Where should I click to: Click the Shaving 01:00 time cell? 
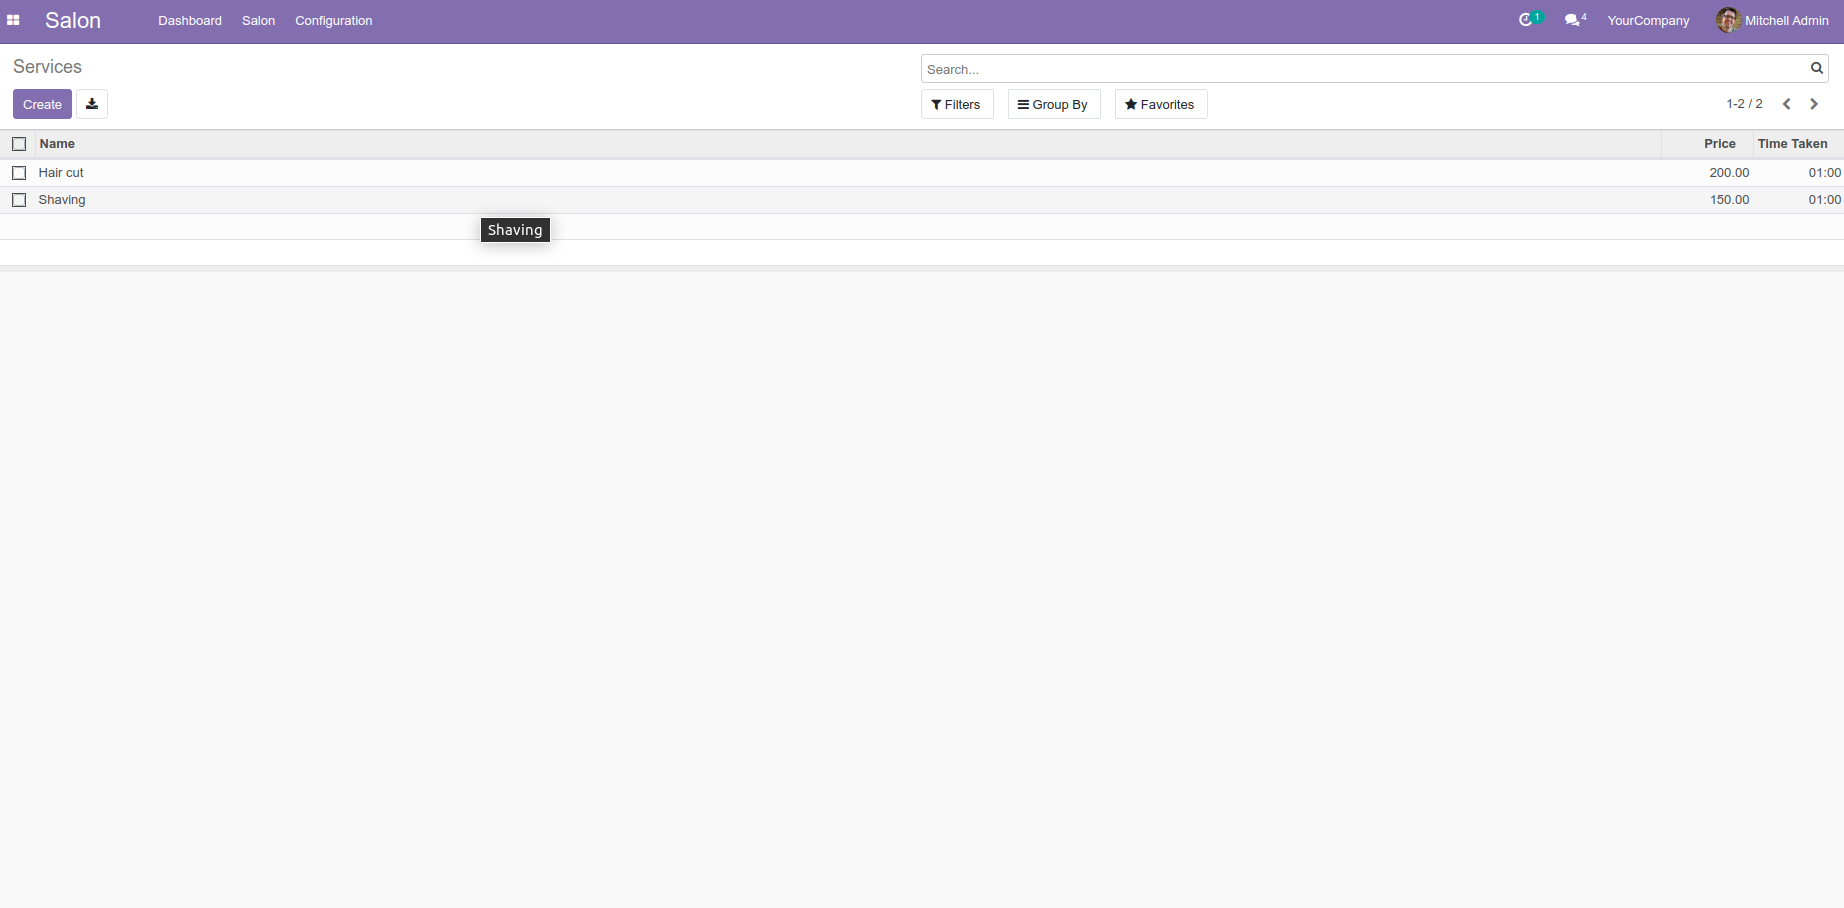click(1824, 200)
